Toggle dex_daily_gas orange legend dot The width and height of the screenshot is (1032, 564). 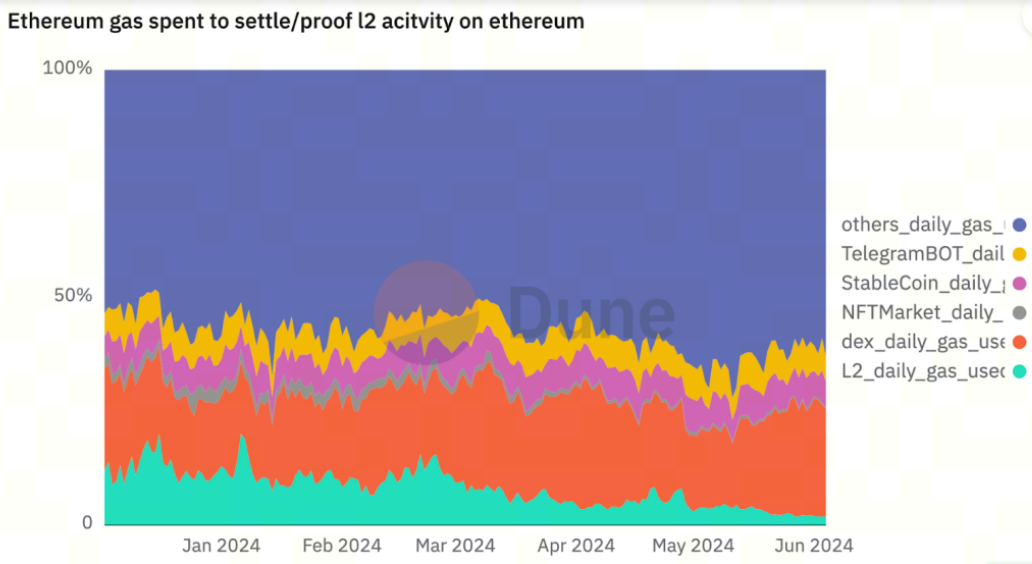(1019, 342)
